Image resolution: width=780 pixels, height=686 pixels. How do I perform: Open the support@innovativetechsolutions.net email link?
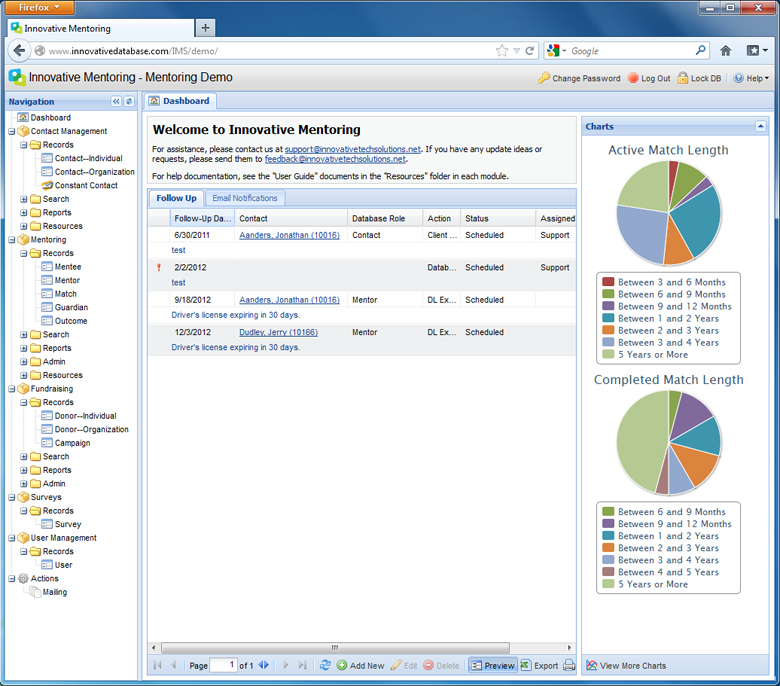coord(353,149)
